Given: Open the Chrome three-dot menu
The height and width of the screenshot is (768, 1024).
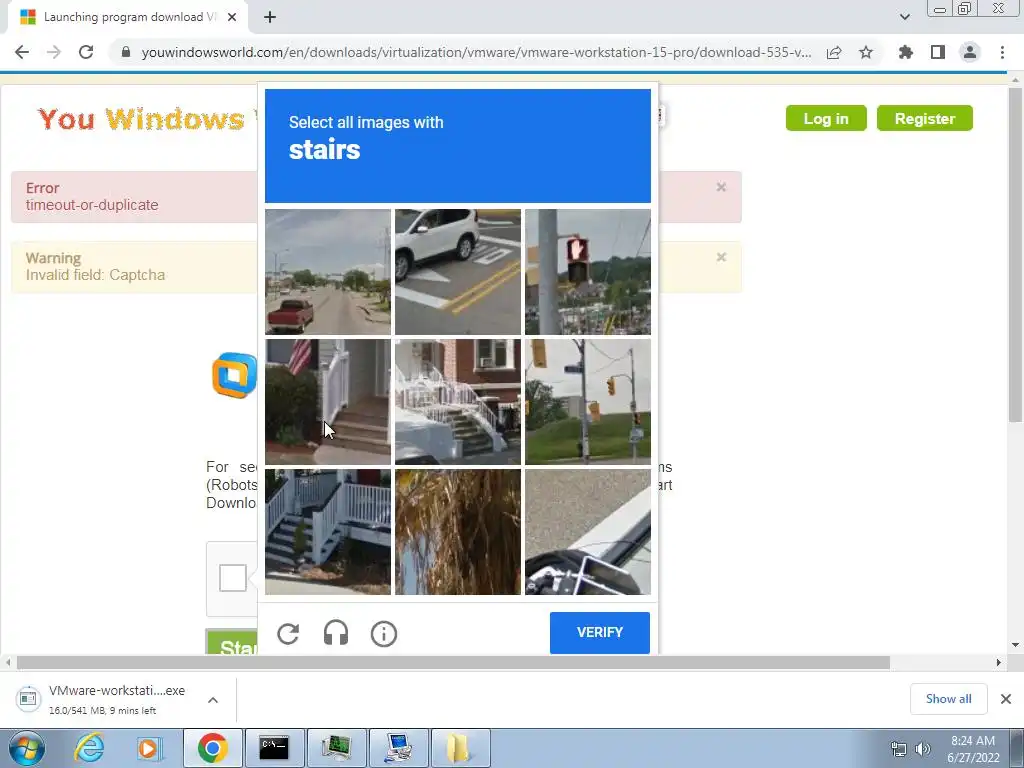Looking at the screenshot, I should [1002, 52].
